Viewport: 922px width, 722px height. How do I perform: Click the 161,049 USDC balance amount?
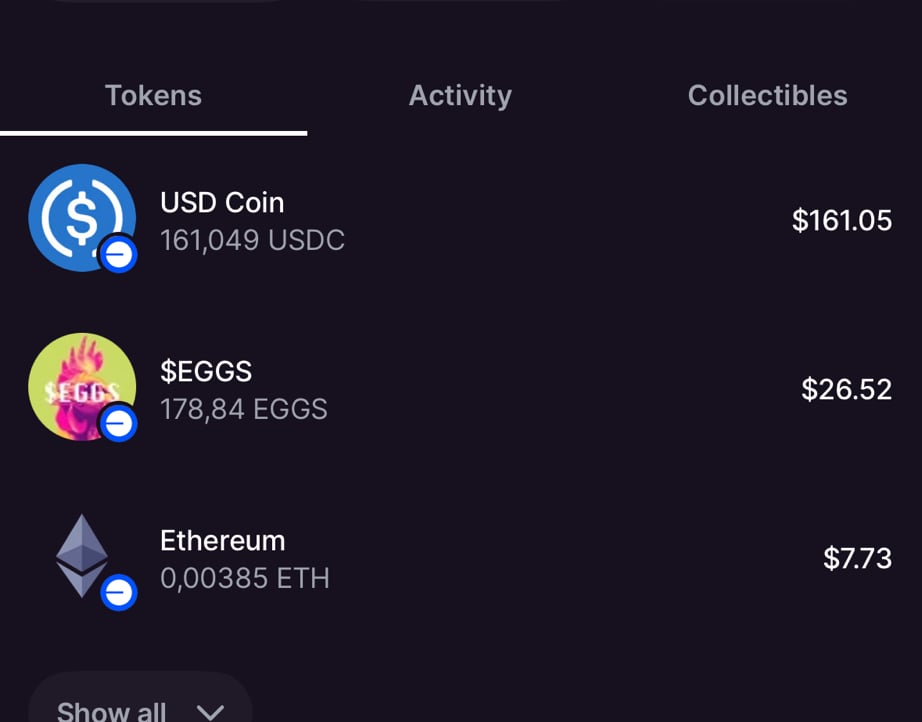(x=252, y=241)
